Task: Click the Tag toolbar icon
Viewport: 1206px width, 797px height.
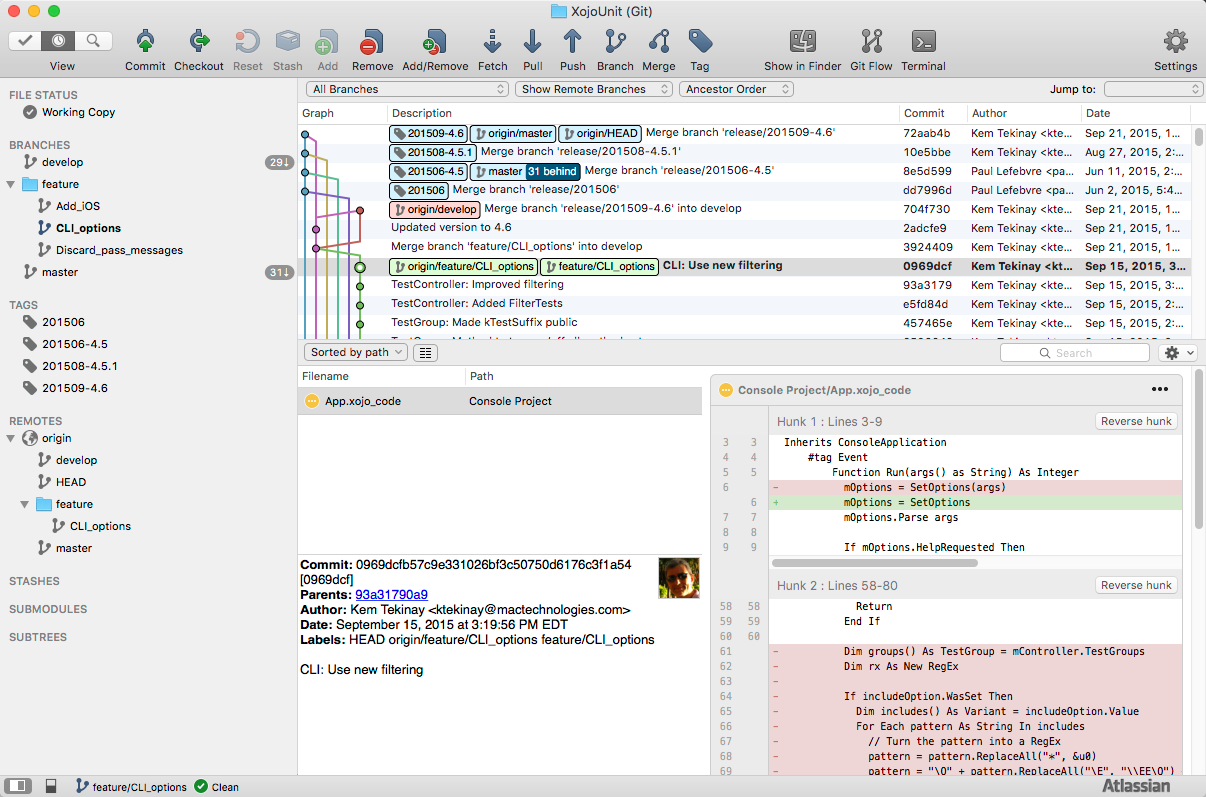Action: (700, 41)
